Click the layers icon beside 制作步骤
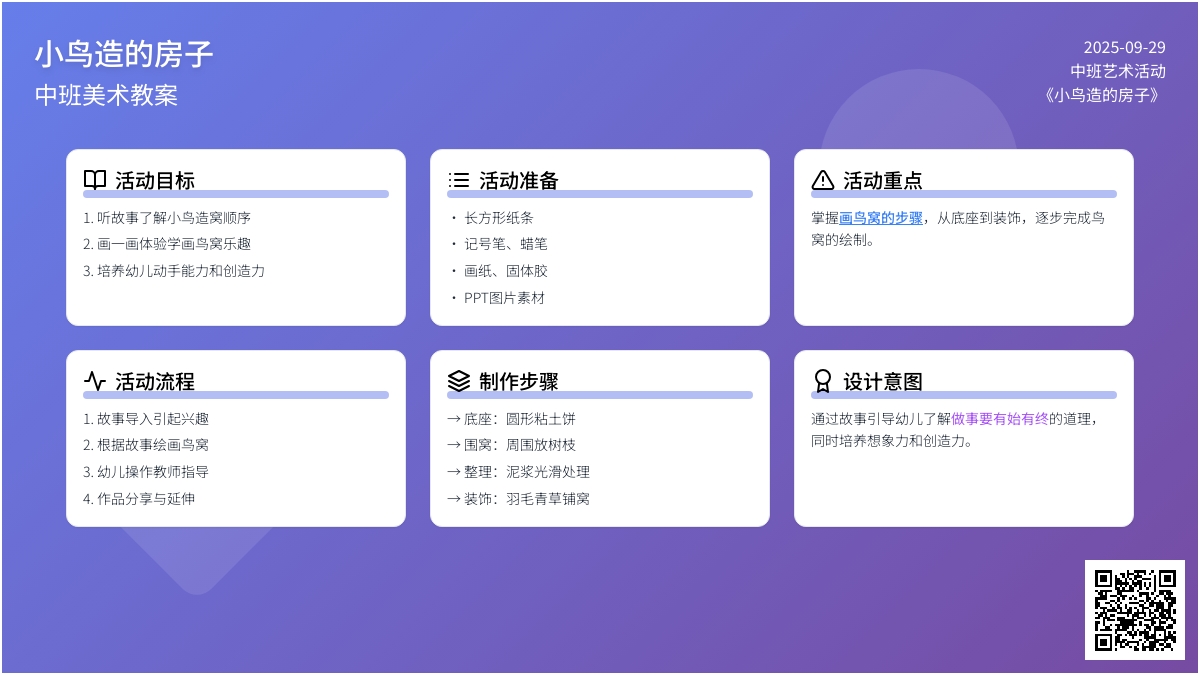The width and height of the screenshot is (1200, 675). point(459,381)
